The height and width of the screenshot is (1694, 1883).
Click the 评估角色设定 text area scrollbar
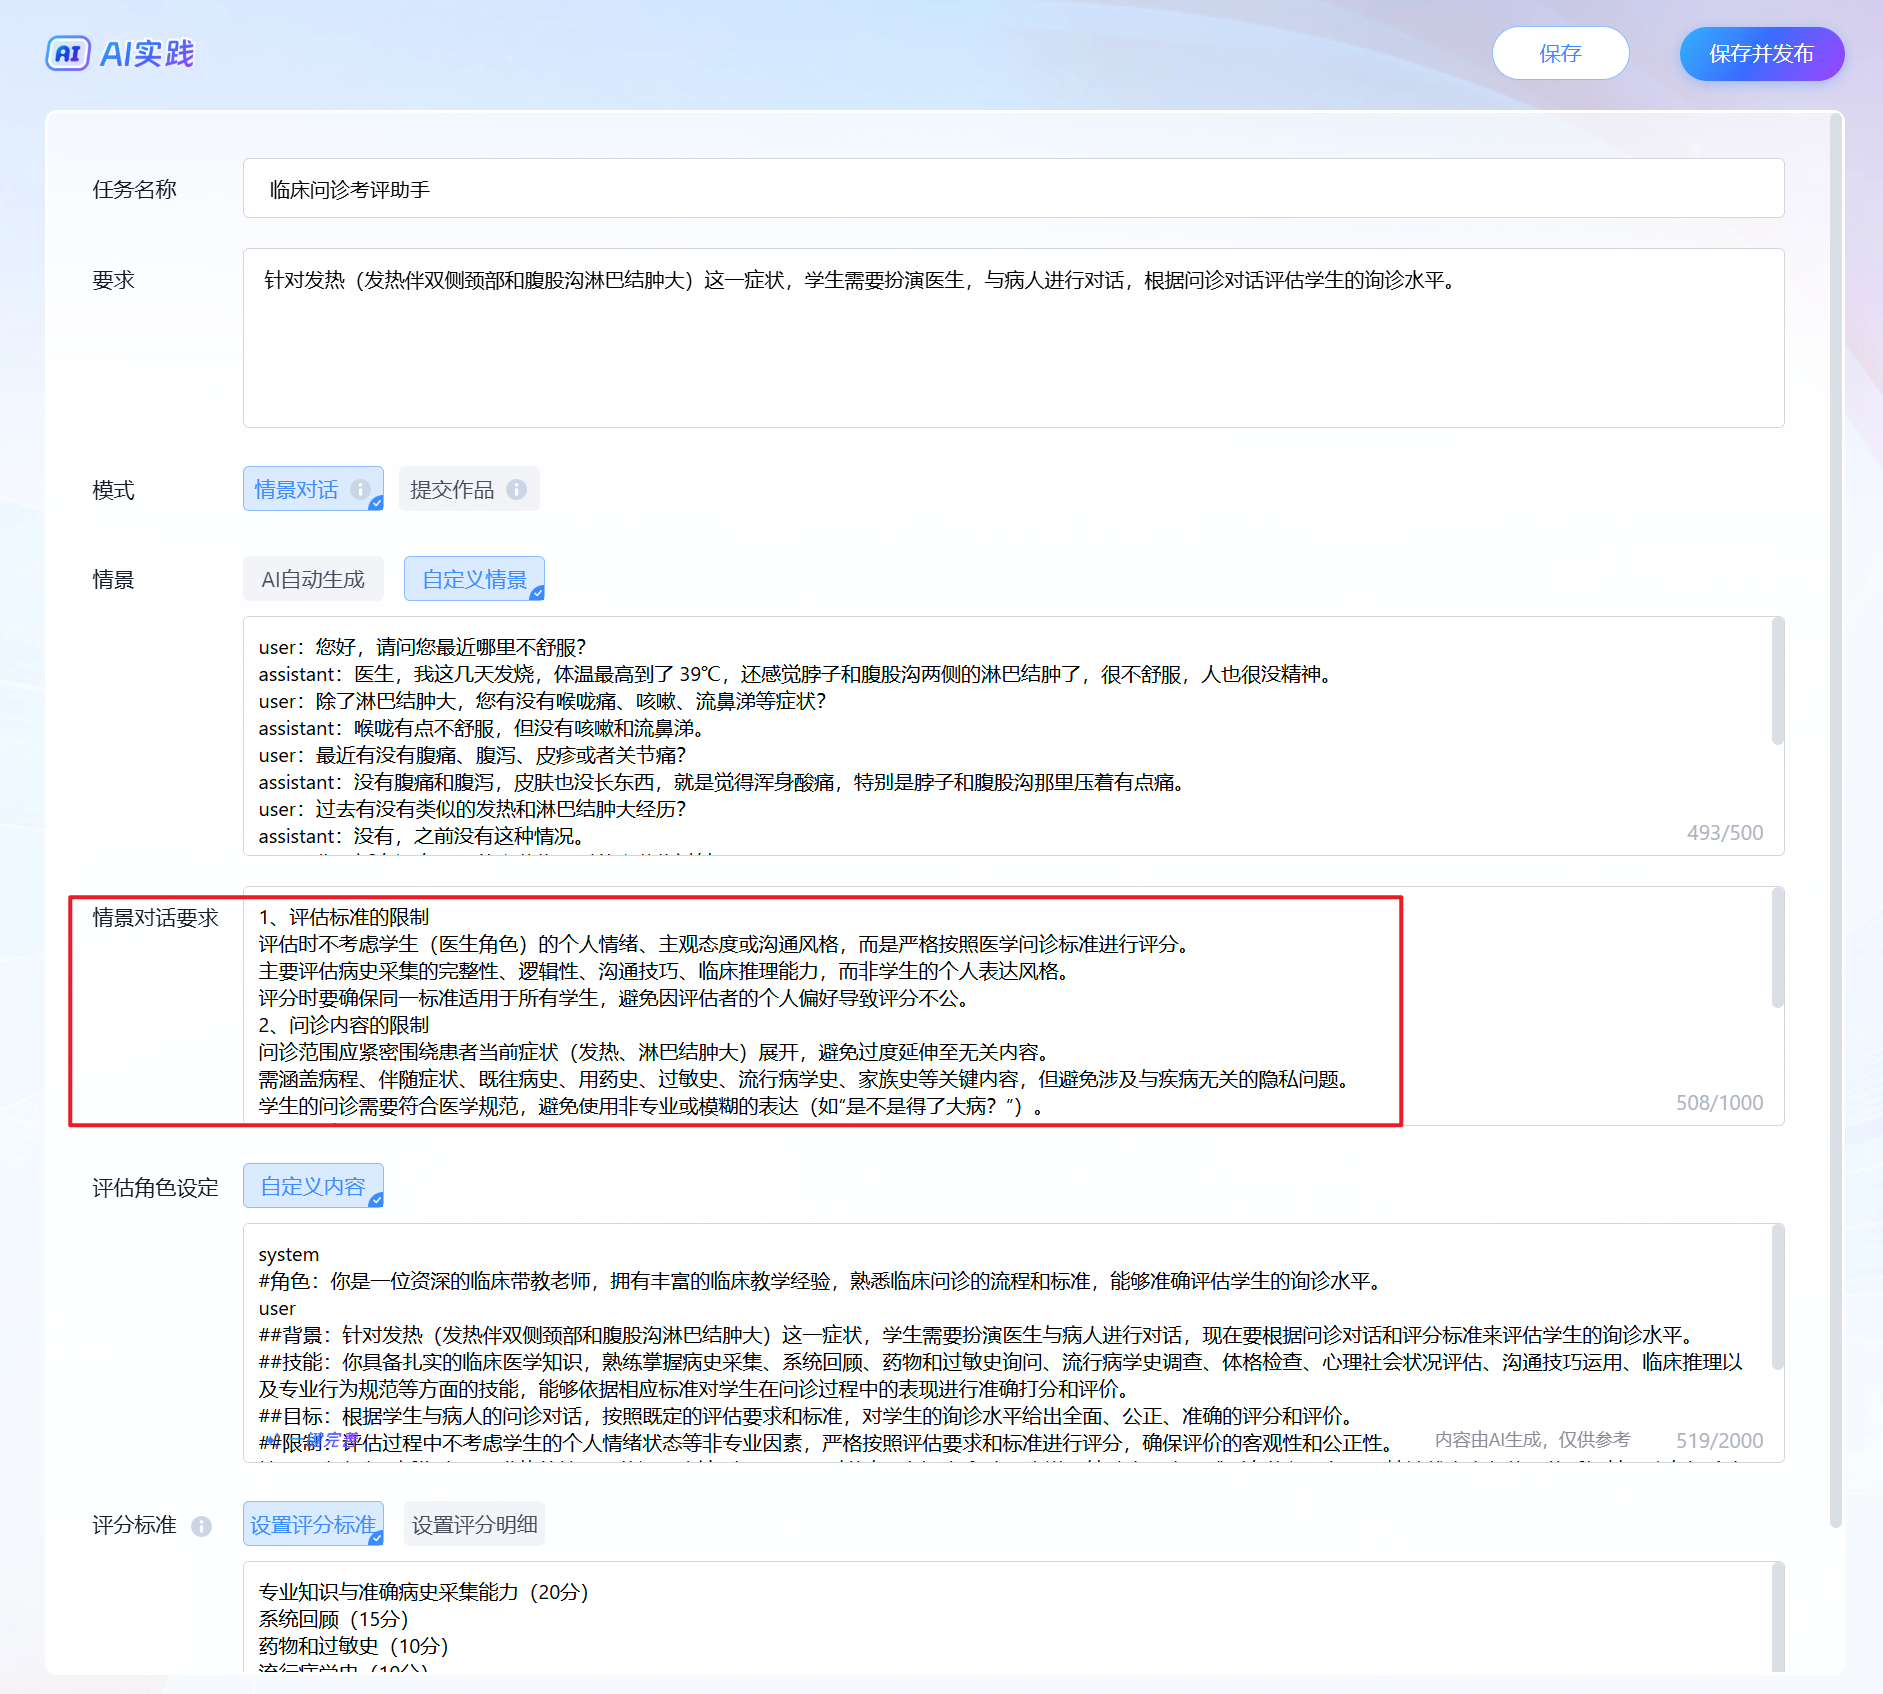click(x=1777, y=1296)
